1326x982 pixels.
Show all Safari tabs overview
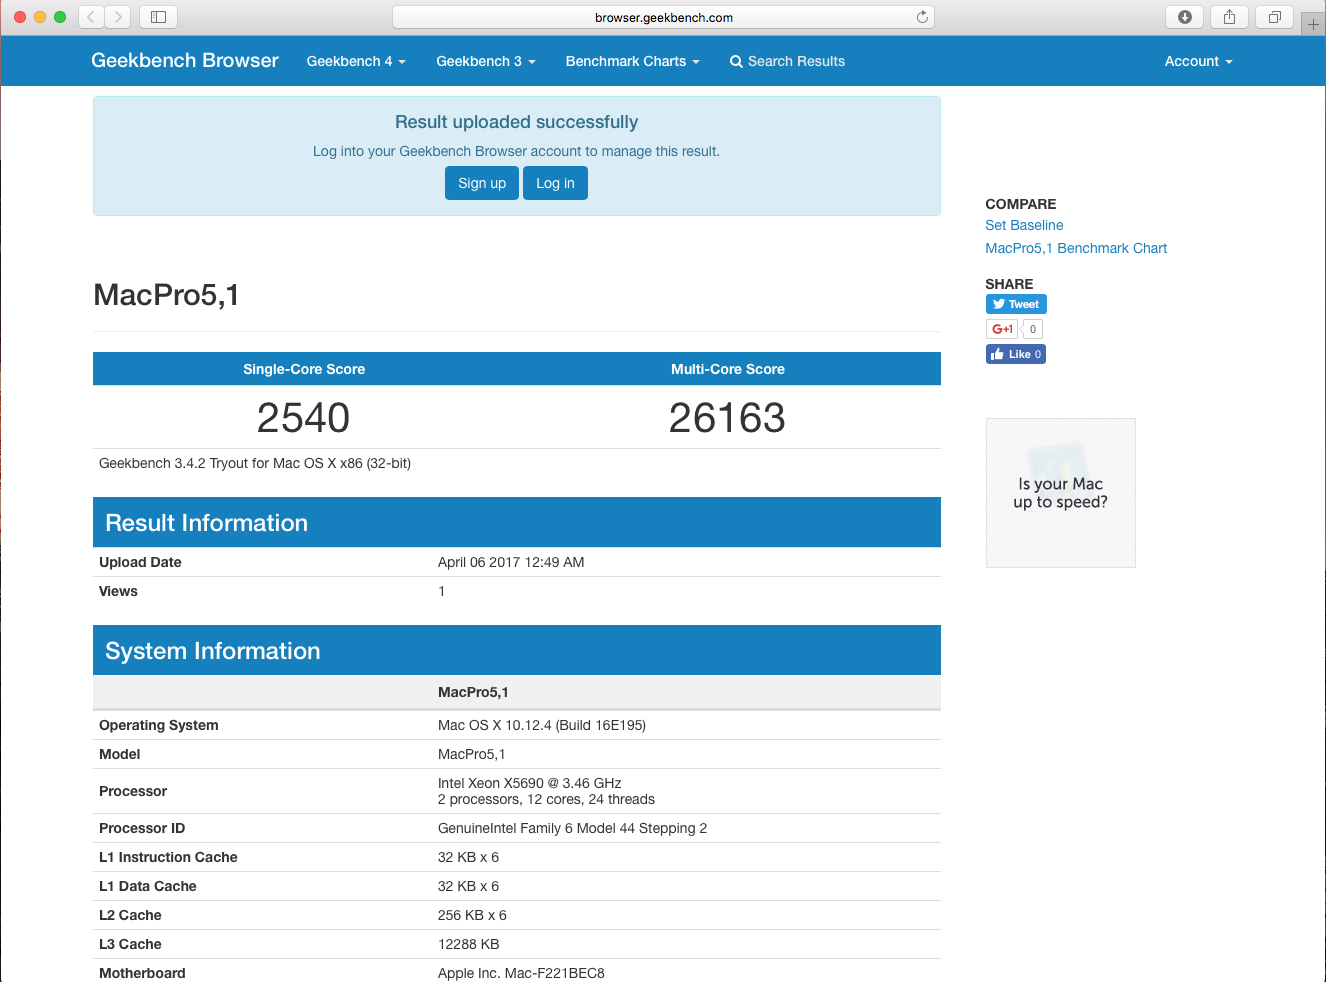pyautogui.click(x=1274, y=17)
